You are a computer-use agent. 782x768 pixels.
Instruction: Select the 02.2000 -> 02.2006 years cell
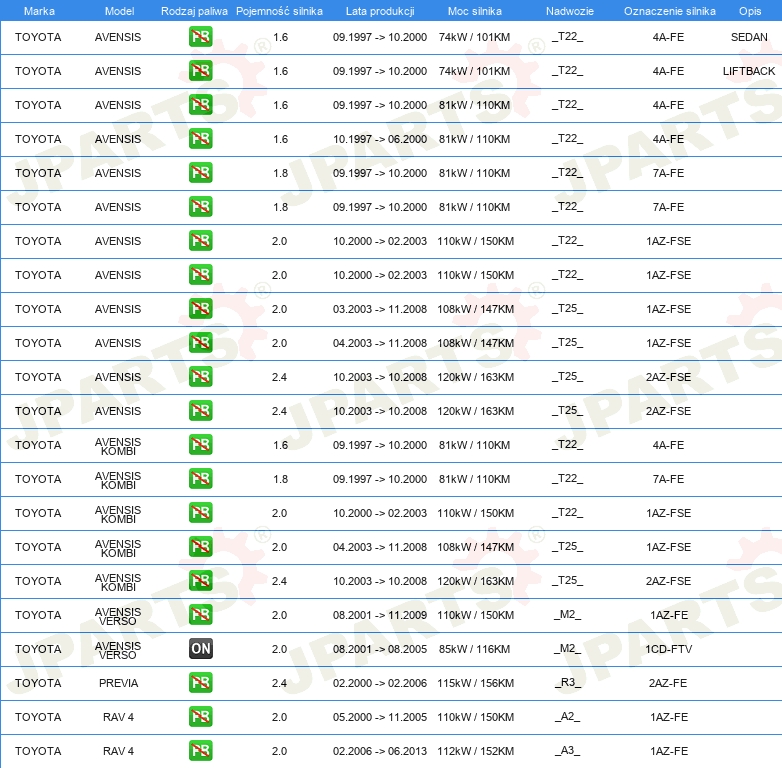coord(380,683)
